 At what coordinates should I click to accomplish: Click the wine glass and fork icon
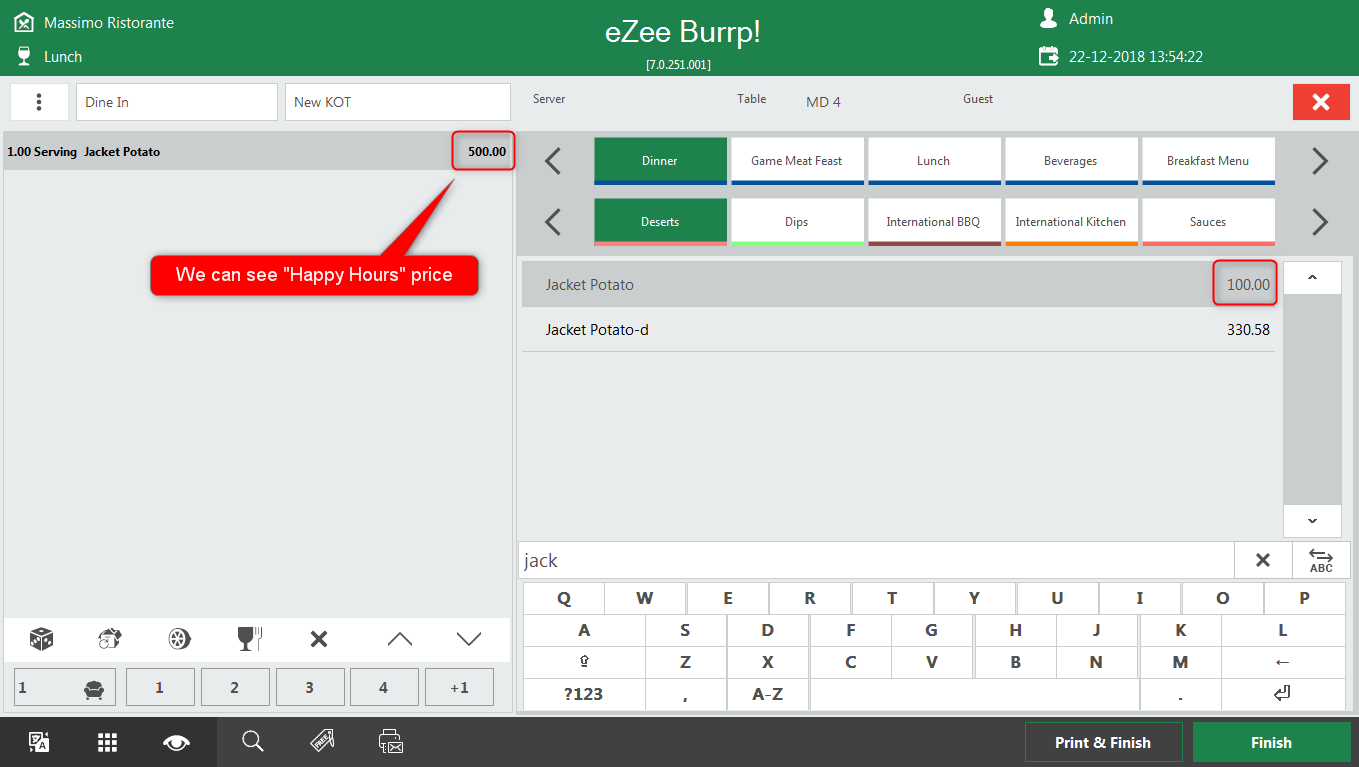[x=249, y=639]
